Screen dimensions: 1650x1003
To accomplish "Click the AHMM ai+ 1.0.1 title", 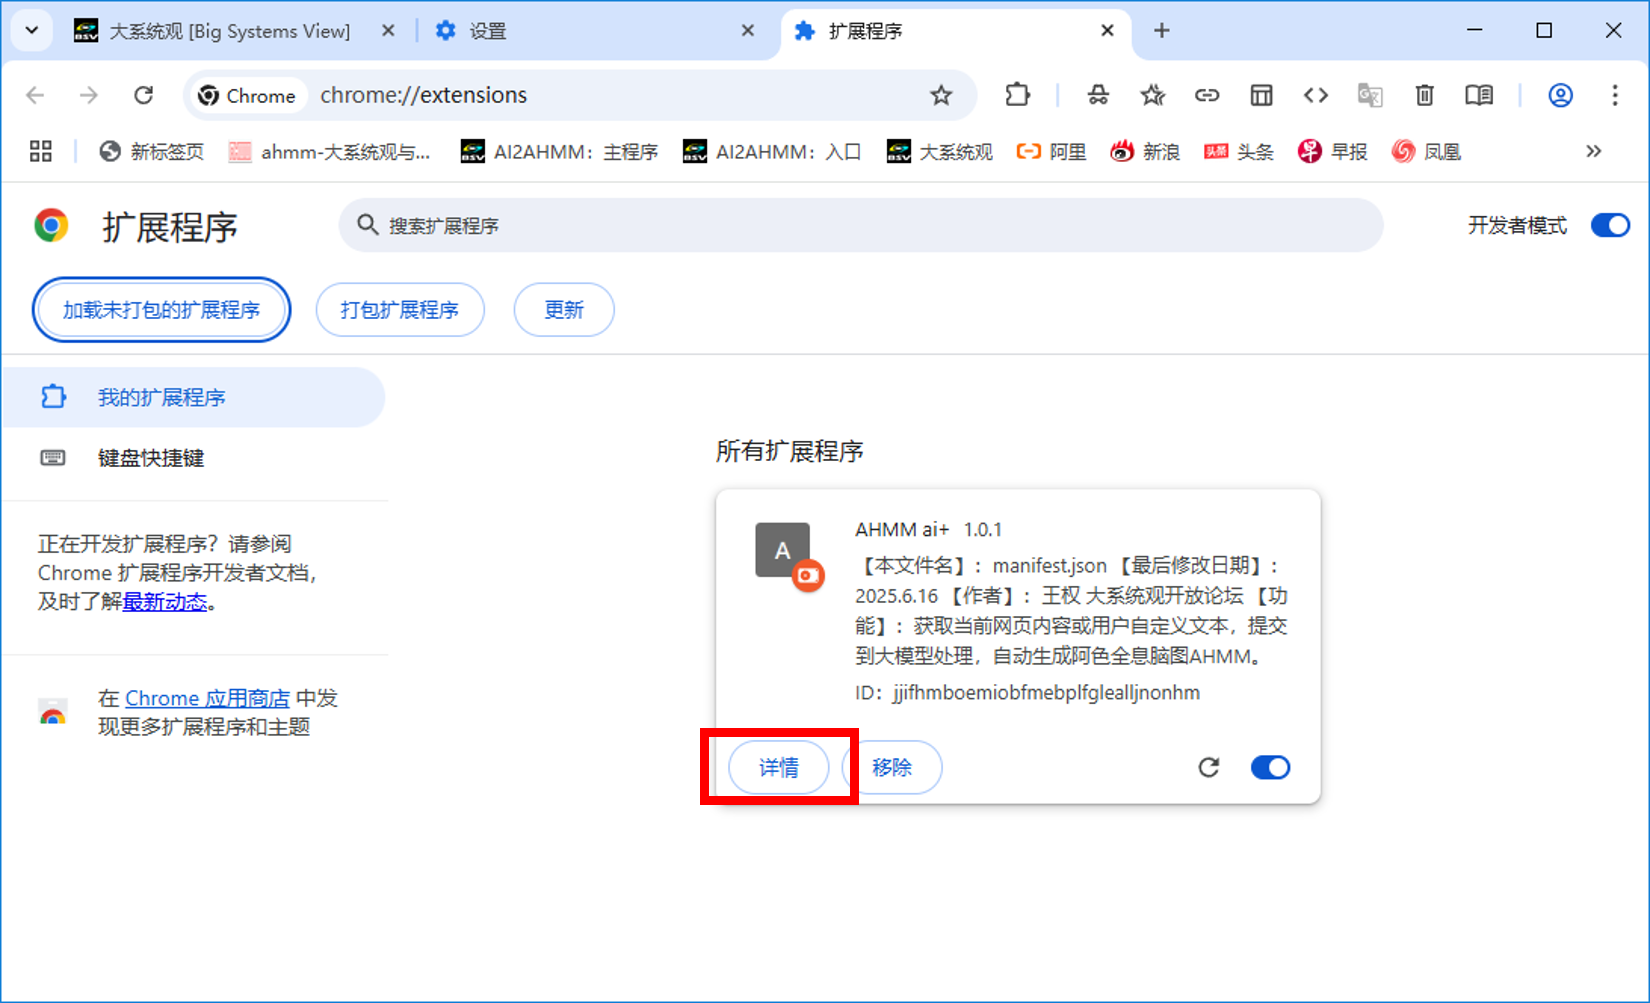I will point(928,529).
